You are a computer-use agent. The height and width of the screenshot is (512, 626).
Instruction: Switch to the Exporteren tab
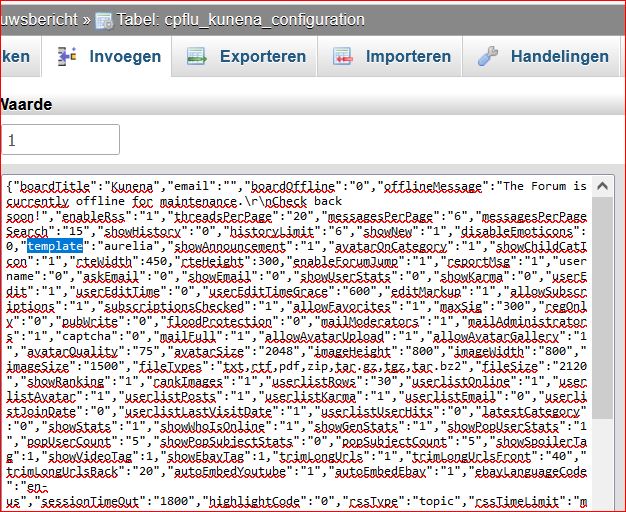[x=260, y=57]
